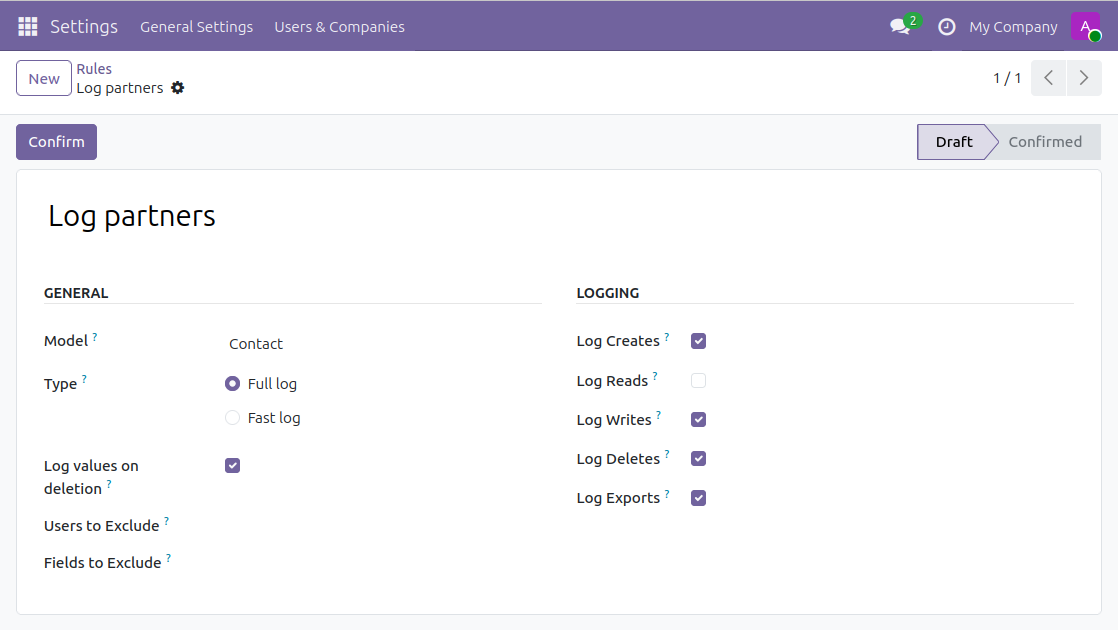The height and width of the screenshot is (630, 1118).
Task: Open the Users to Exclude field
Action: click(x=380, y=526)
